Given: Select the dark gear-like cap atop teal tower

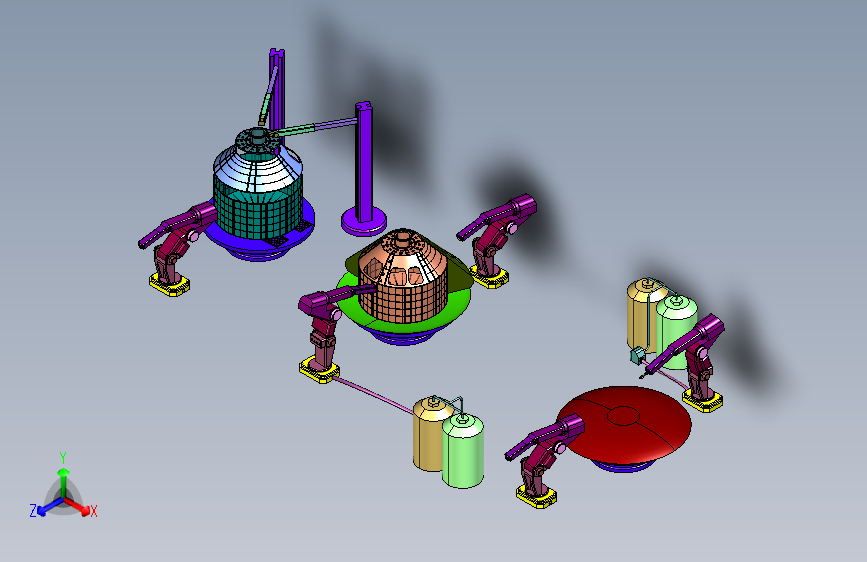Looking at the screenshot, I should [x=258, y=140].
